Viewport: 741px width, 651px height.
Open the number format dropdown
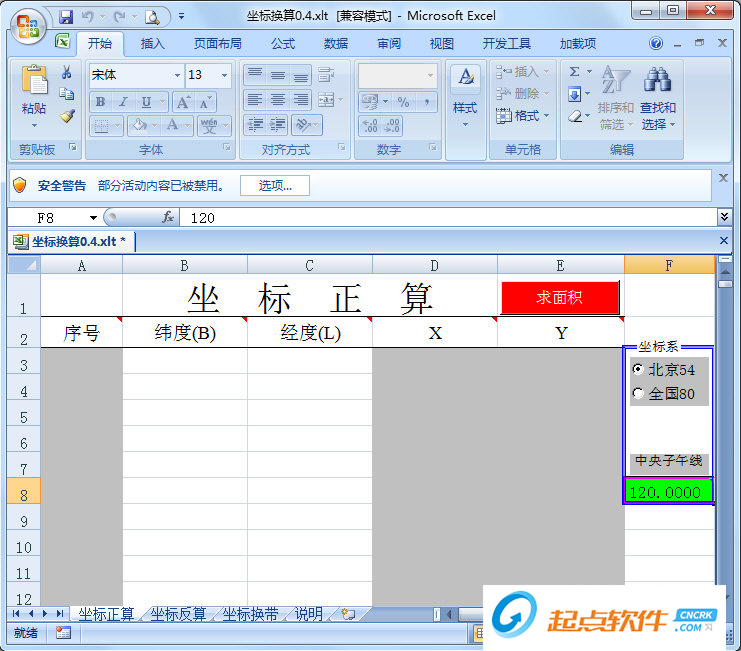(x=430, y=76)
